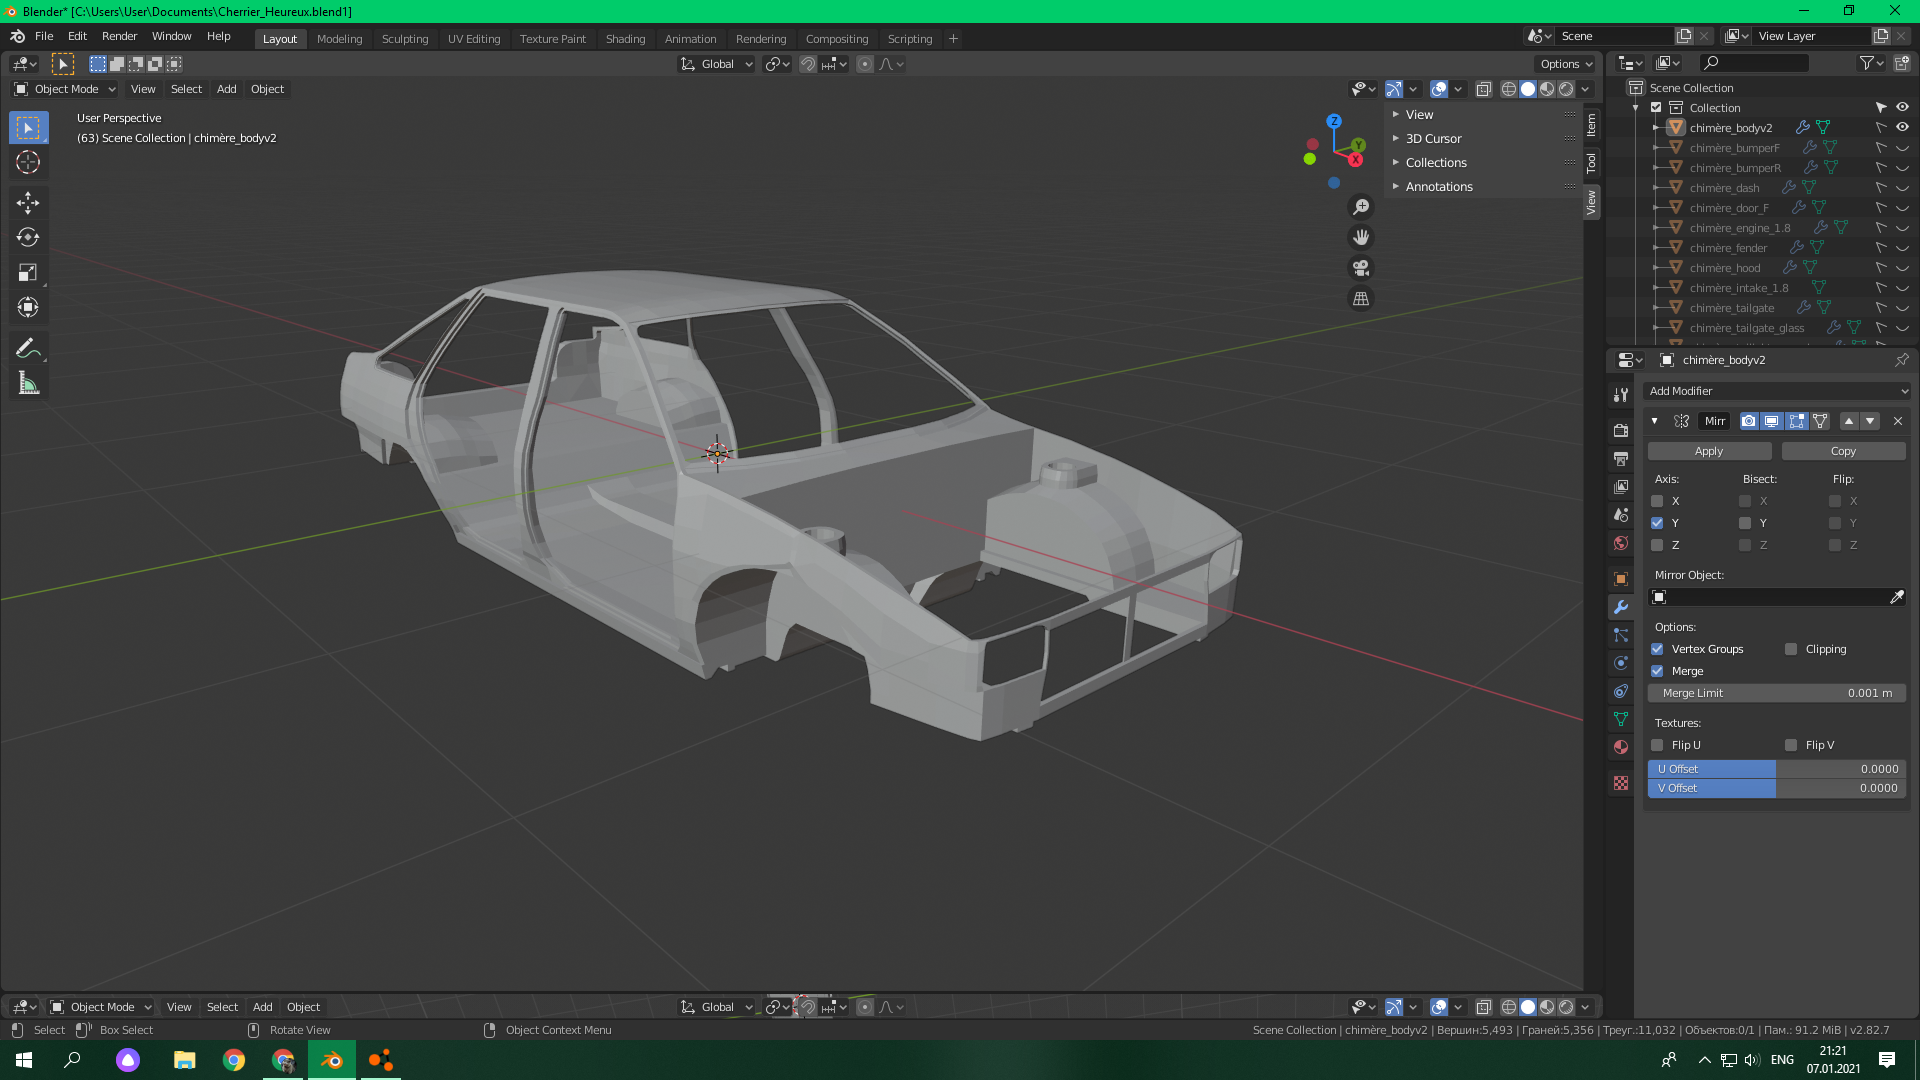
Task: Select the Rotate tool
Action: 28,237
